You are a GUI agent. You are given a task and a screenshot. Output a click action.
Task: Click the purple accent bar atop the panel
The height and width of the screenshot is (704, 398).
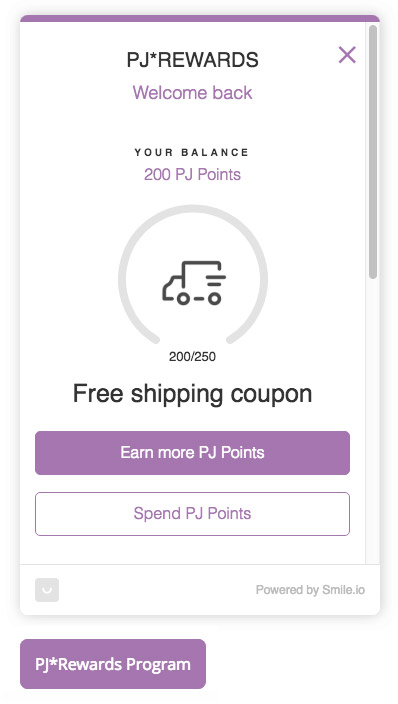click(x=200, y=18)
